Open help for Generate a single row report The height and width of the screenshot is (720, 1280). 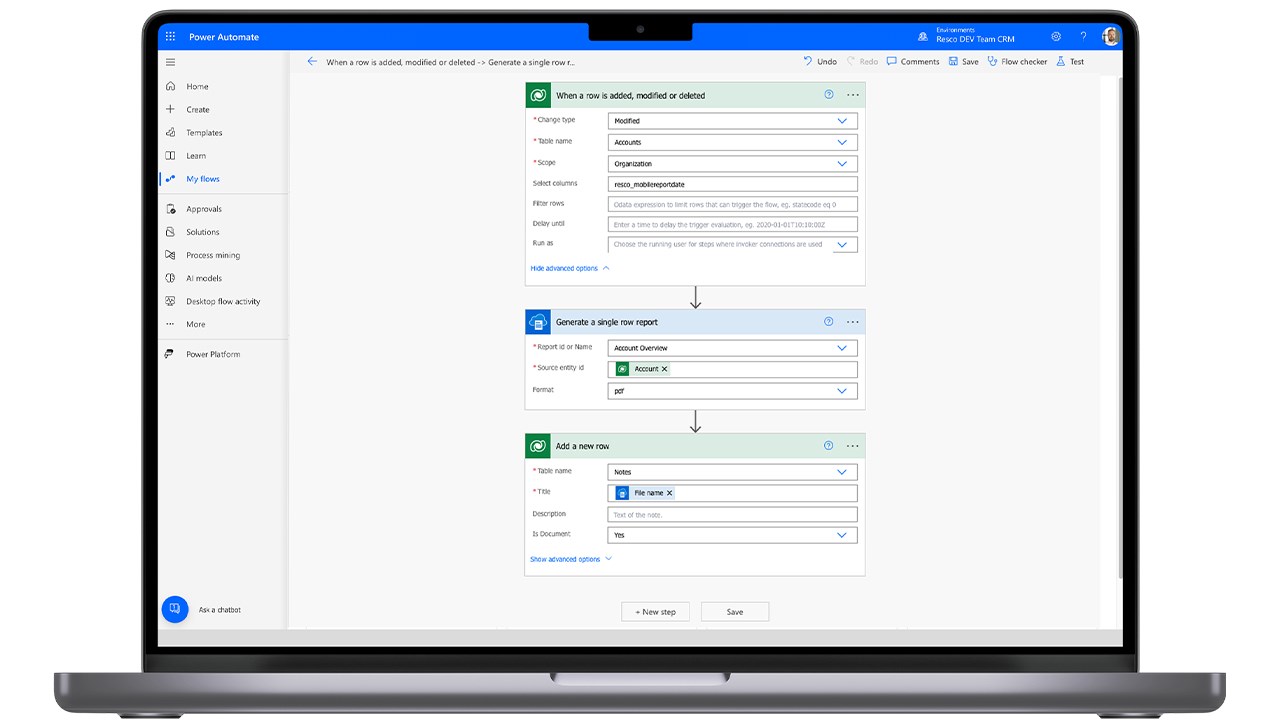(828, 322)
